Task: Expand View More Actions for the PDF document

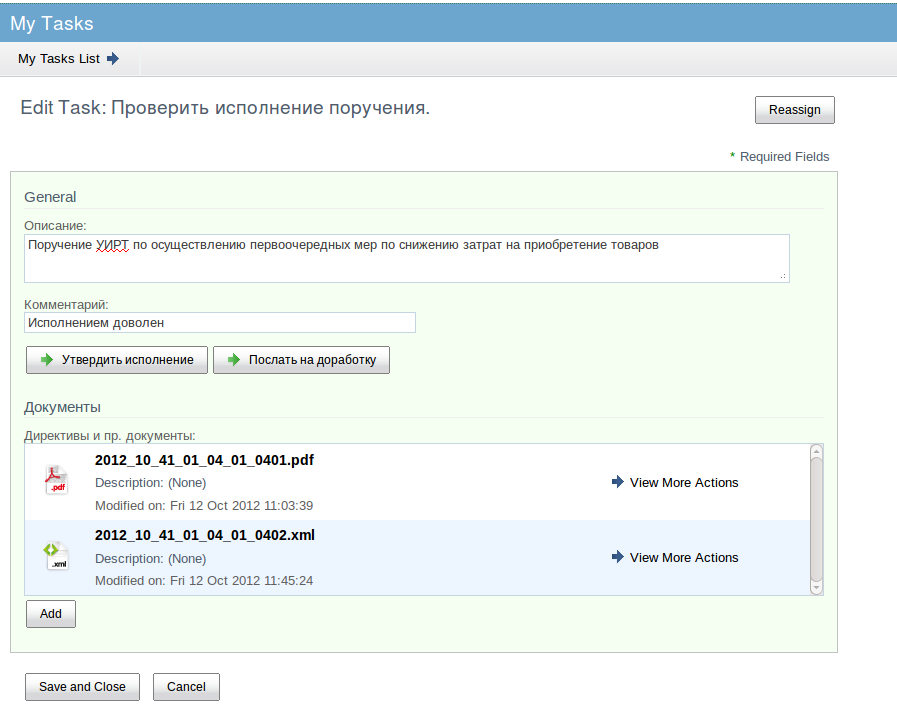Action: pyautogui.click(x=684, y=483)
